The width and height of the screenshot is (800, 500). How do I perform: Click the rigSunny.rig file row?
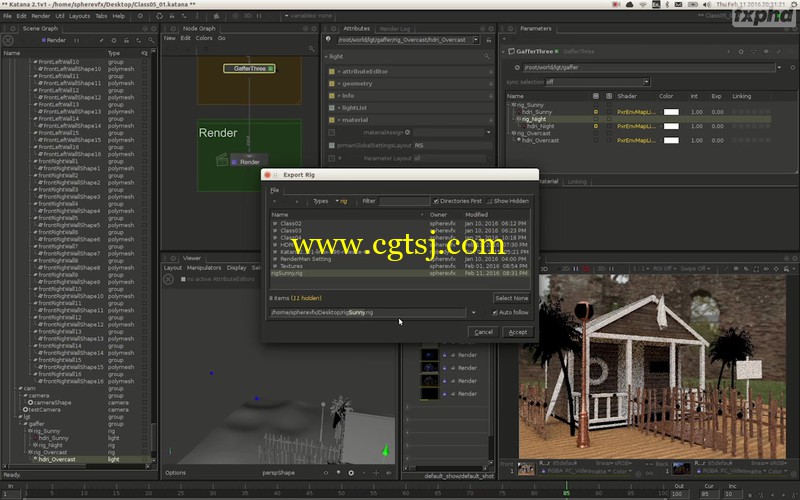tap(399, 273)
